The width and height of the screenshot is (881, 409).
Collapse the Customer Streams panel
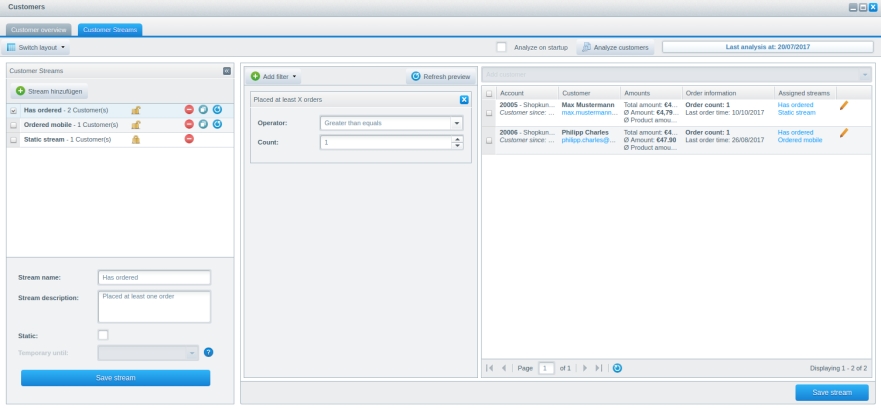pyautogui.click(x=226, y=71)
